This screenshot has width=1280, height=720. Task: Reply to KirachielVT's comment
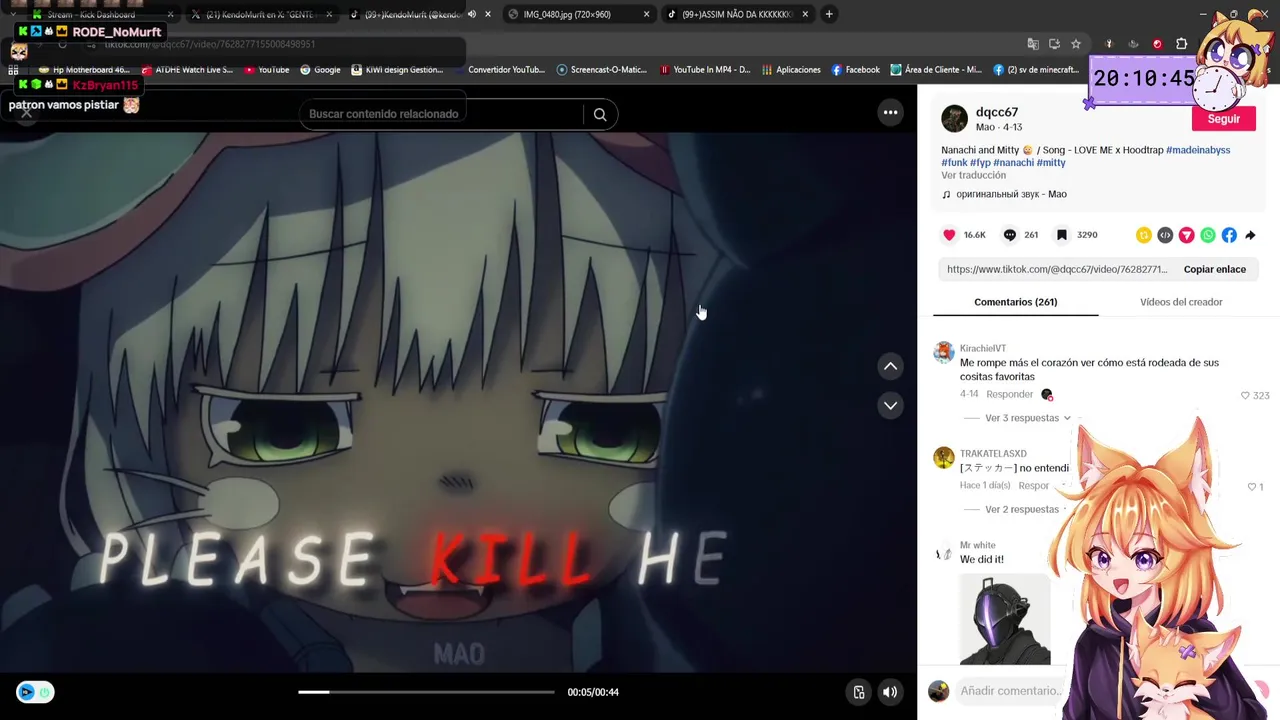(x=1009, y=394)
